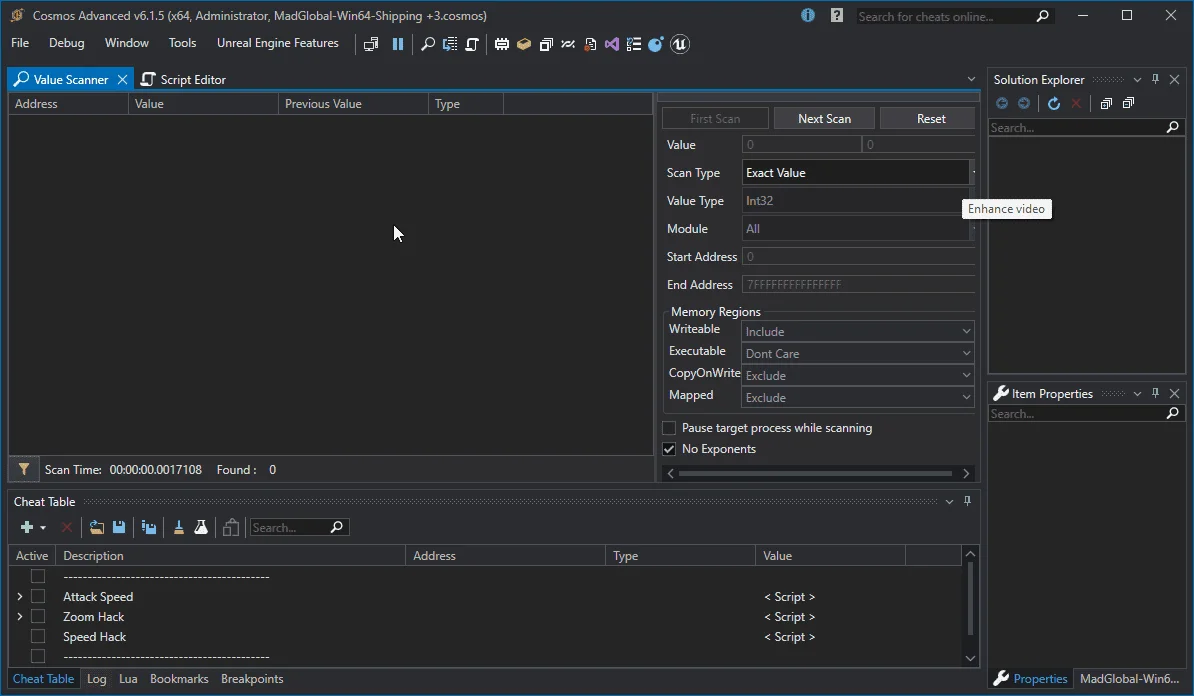Pause the target process with toolbar pause icon
The image size is (1194, 696).
pos(397,44)
